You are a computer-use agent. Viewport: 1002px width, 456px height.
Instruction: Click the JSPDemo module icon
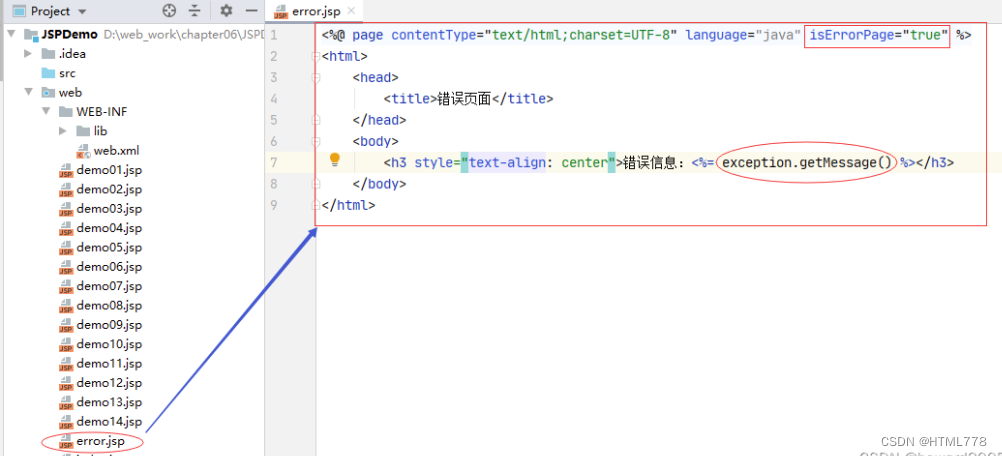(x=31, y=34)
